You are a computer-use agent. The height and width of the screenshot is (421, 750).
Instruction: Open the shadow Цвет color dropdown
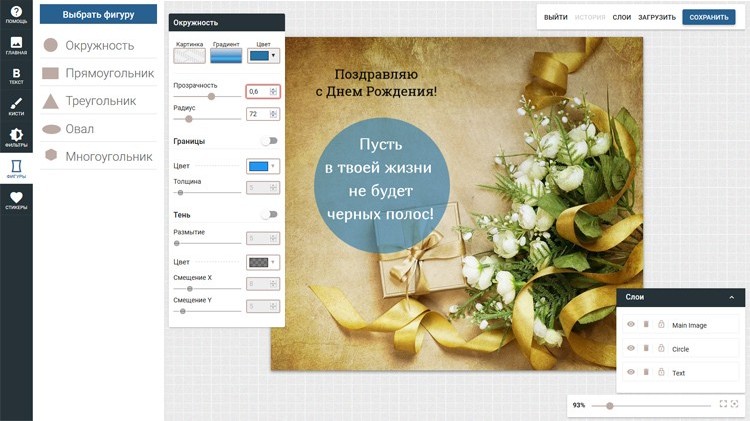[x=263, y=262]
